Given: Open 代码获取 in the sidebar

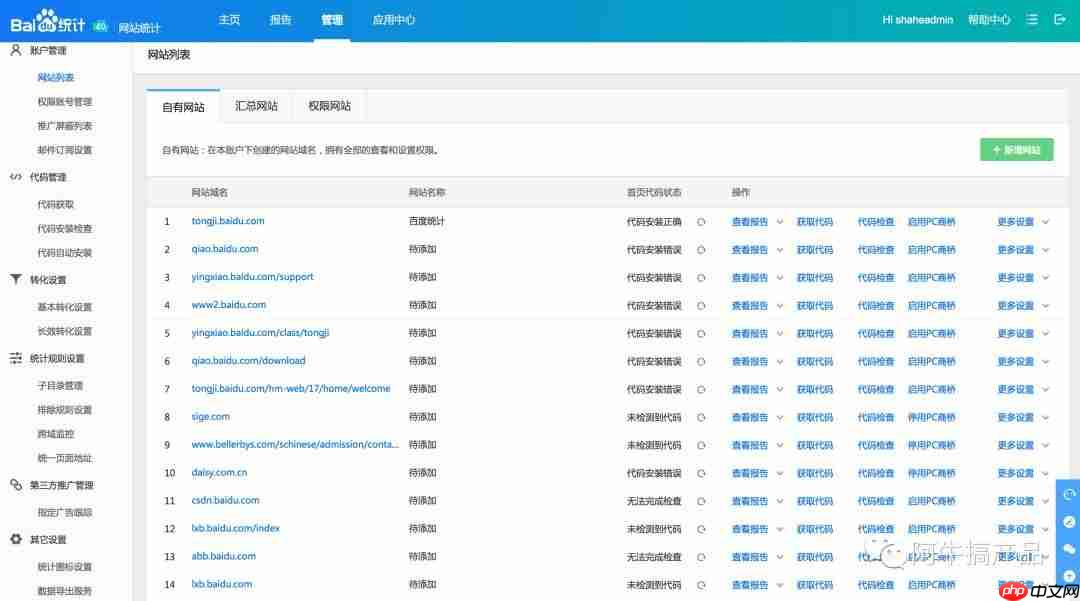Looking at the screenshot, I should pos(56,204).
